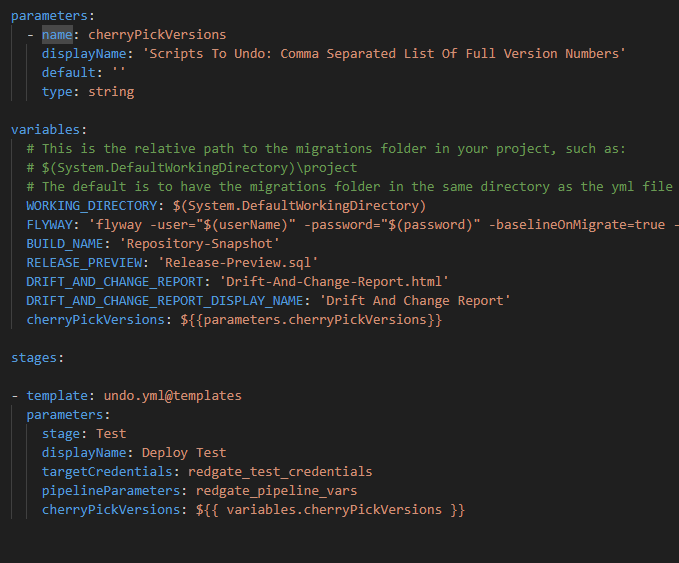Select the displayName 'Scripts To Undo' string

click(384, 54)
